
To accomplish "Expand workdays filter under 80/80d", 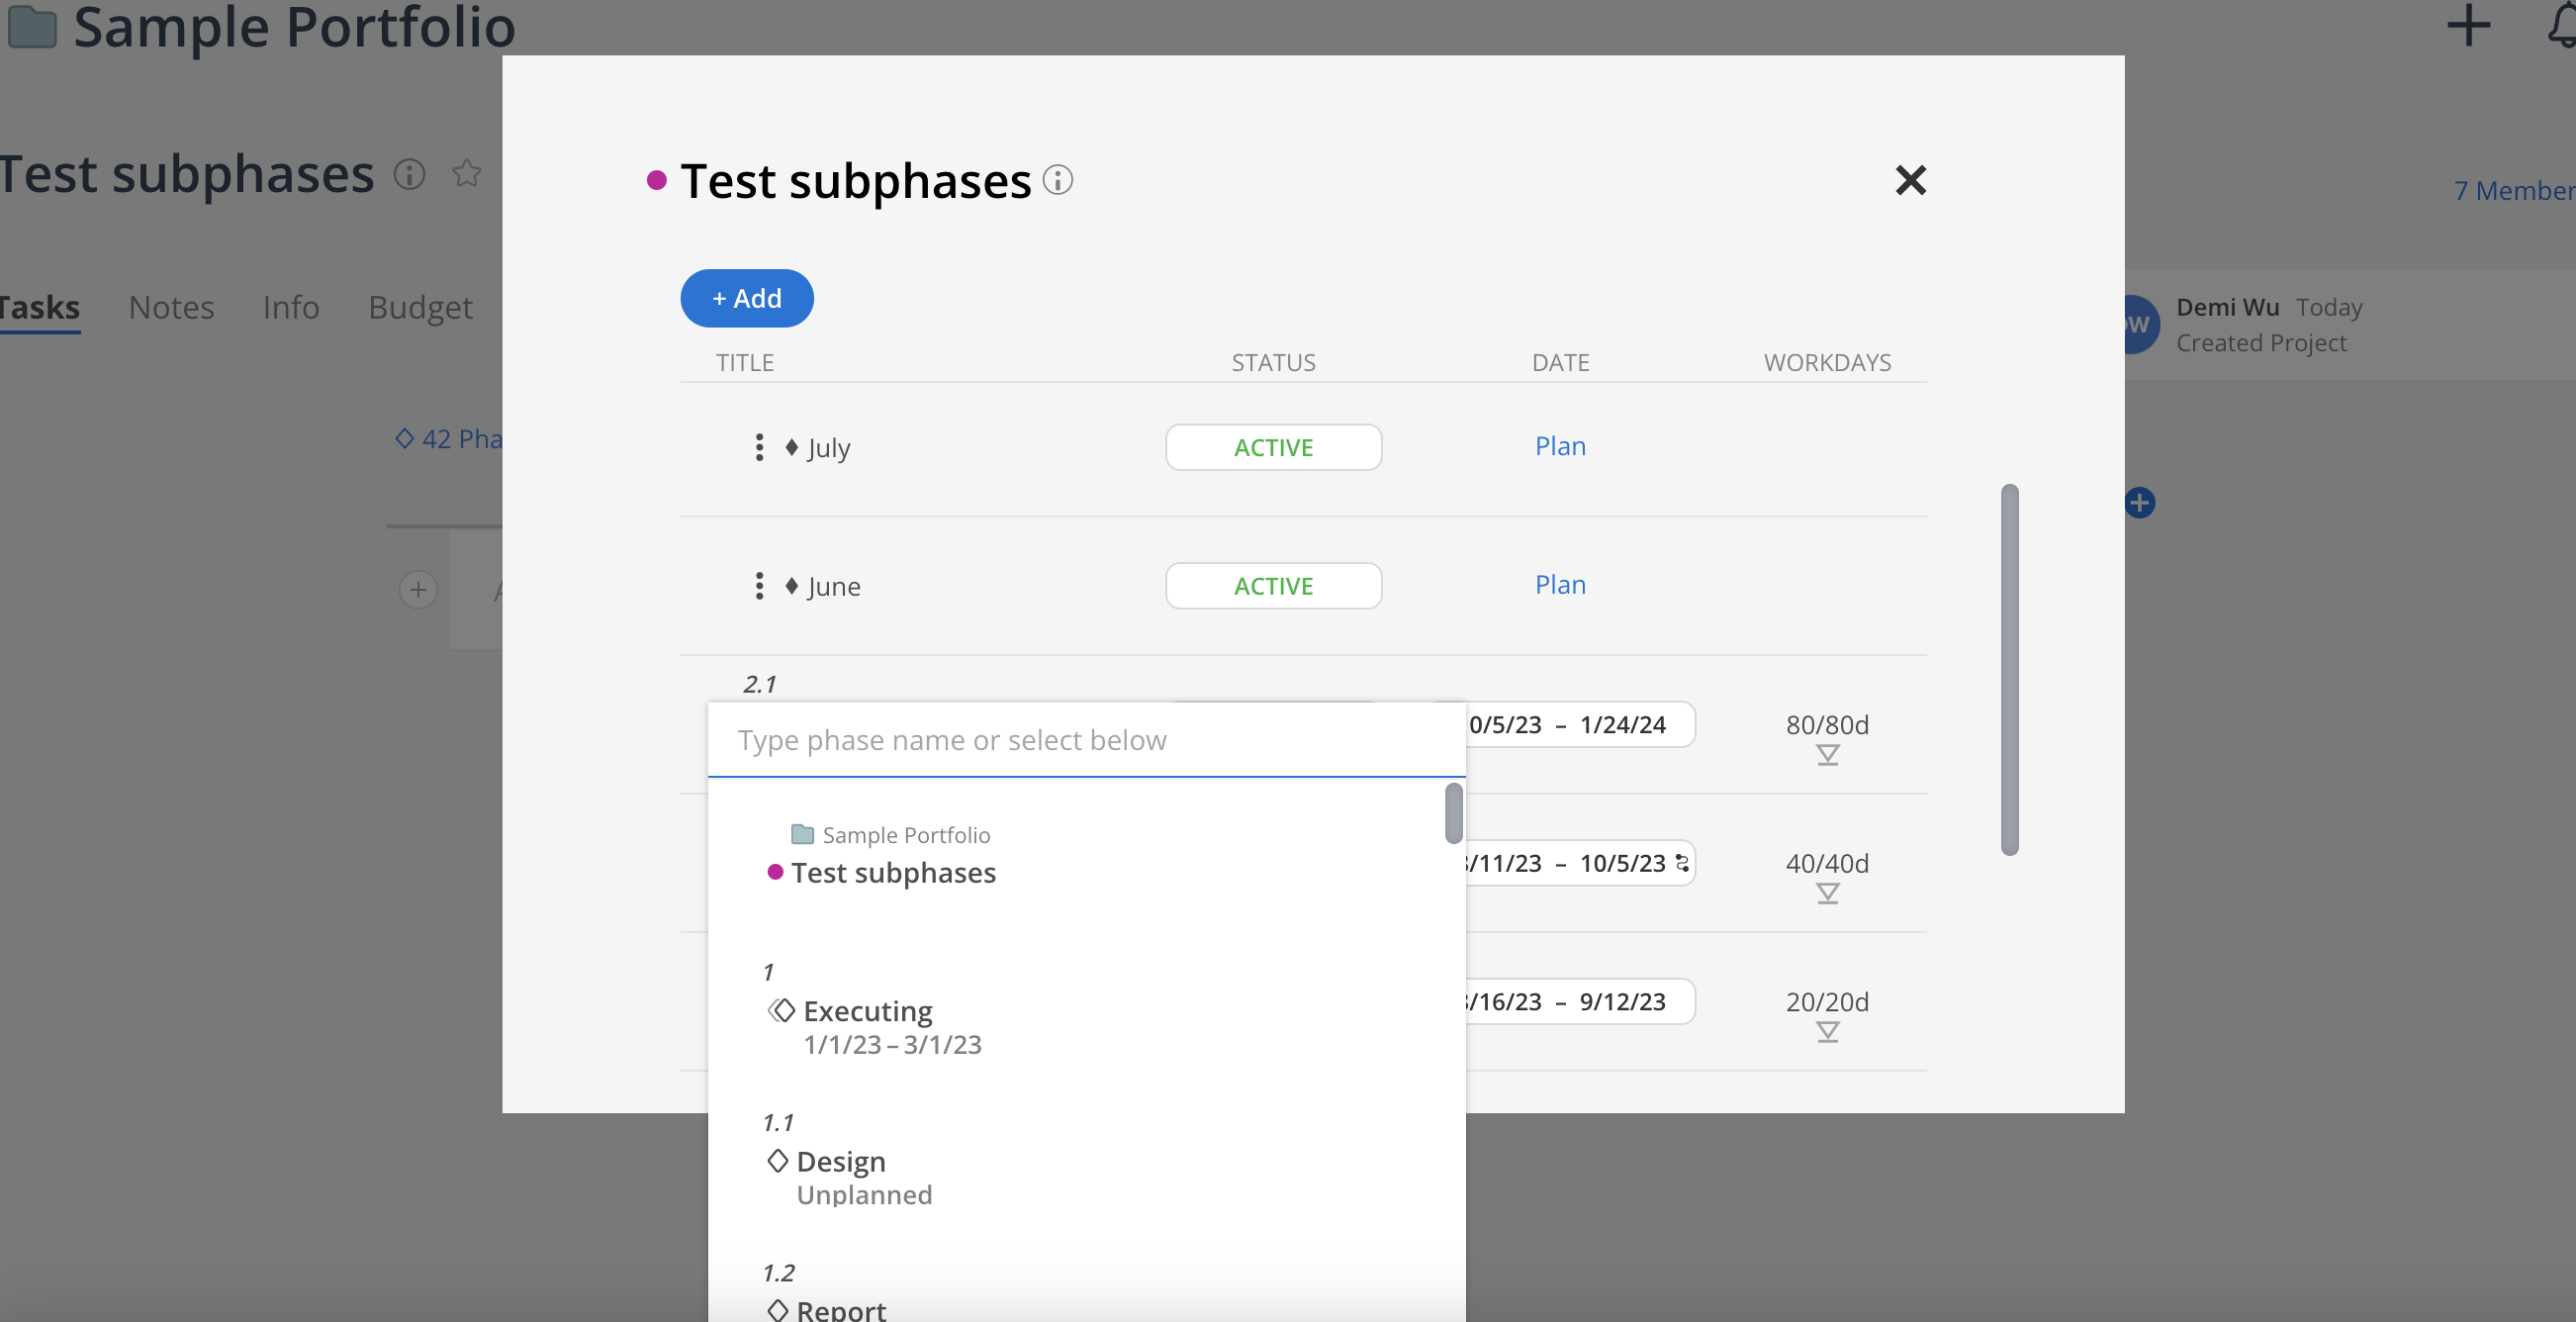I will (1827, 755).
